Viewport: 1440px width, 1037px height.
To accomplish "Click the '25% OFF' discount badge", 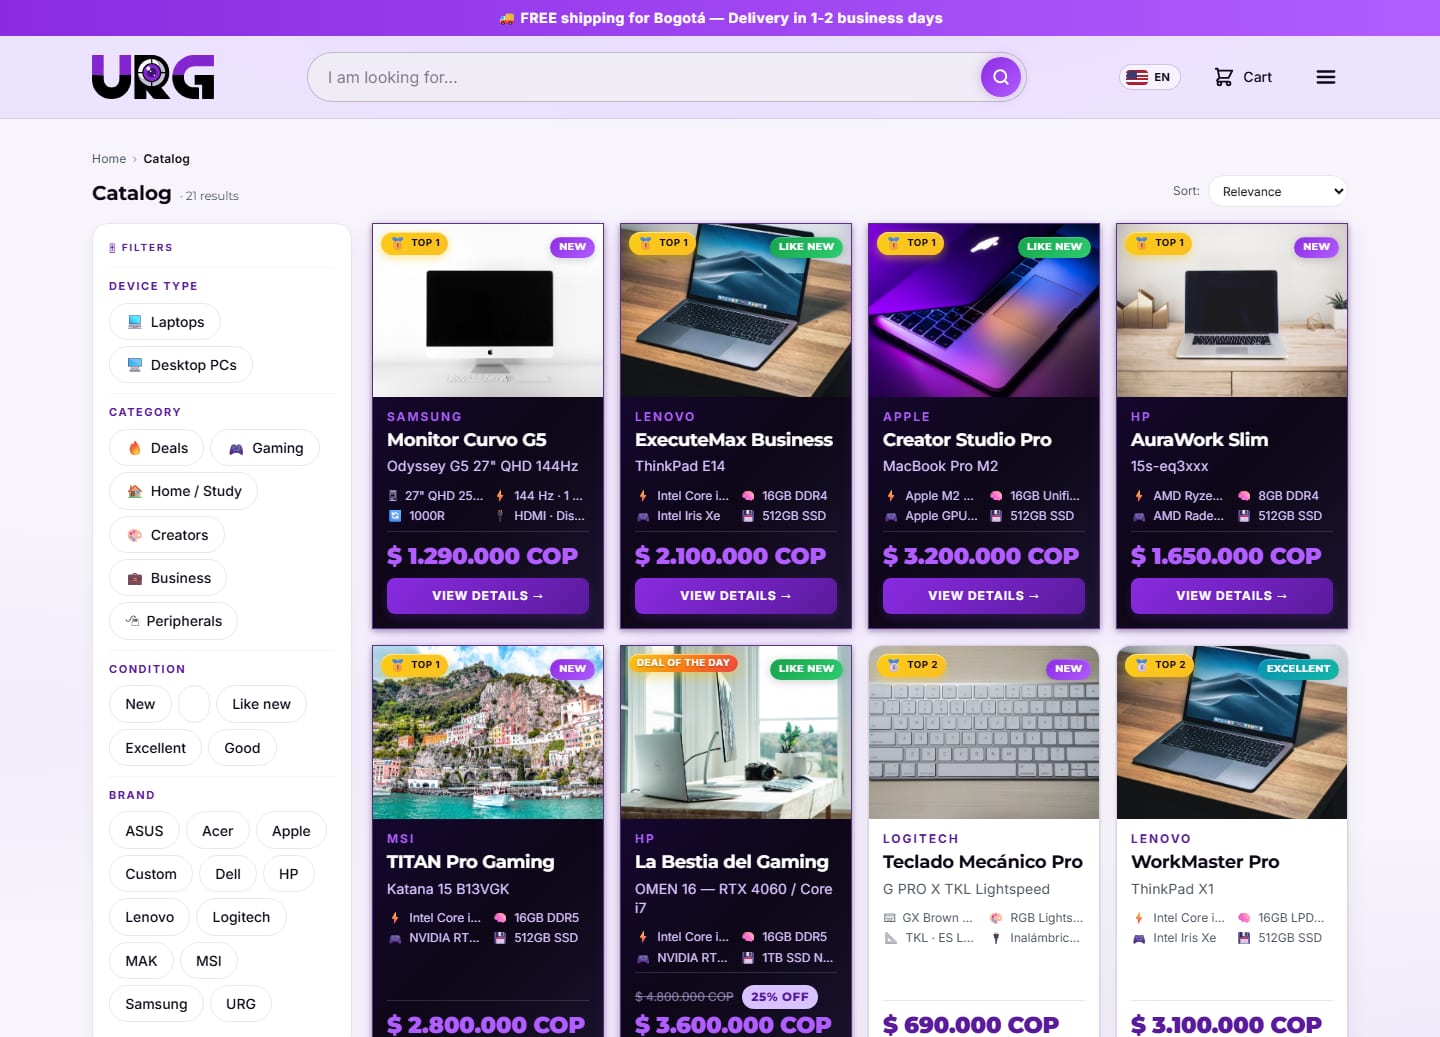I will [x=780, y=997].
